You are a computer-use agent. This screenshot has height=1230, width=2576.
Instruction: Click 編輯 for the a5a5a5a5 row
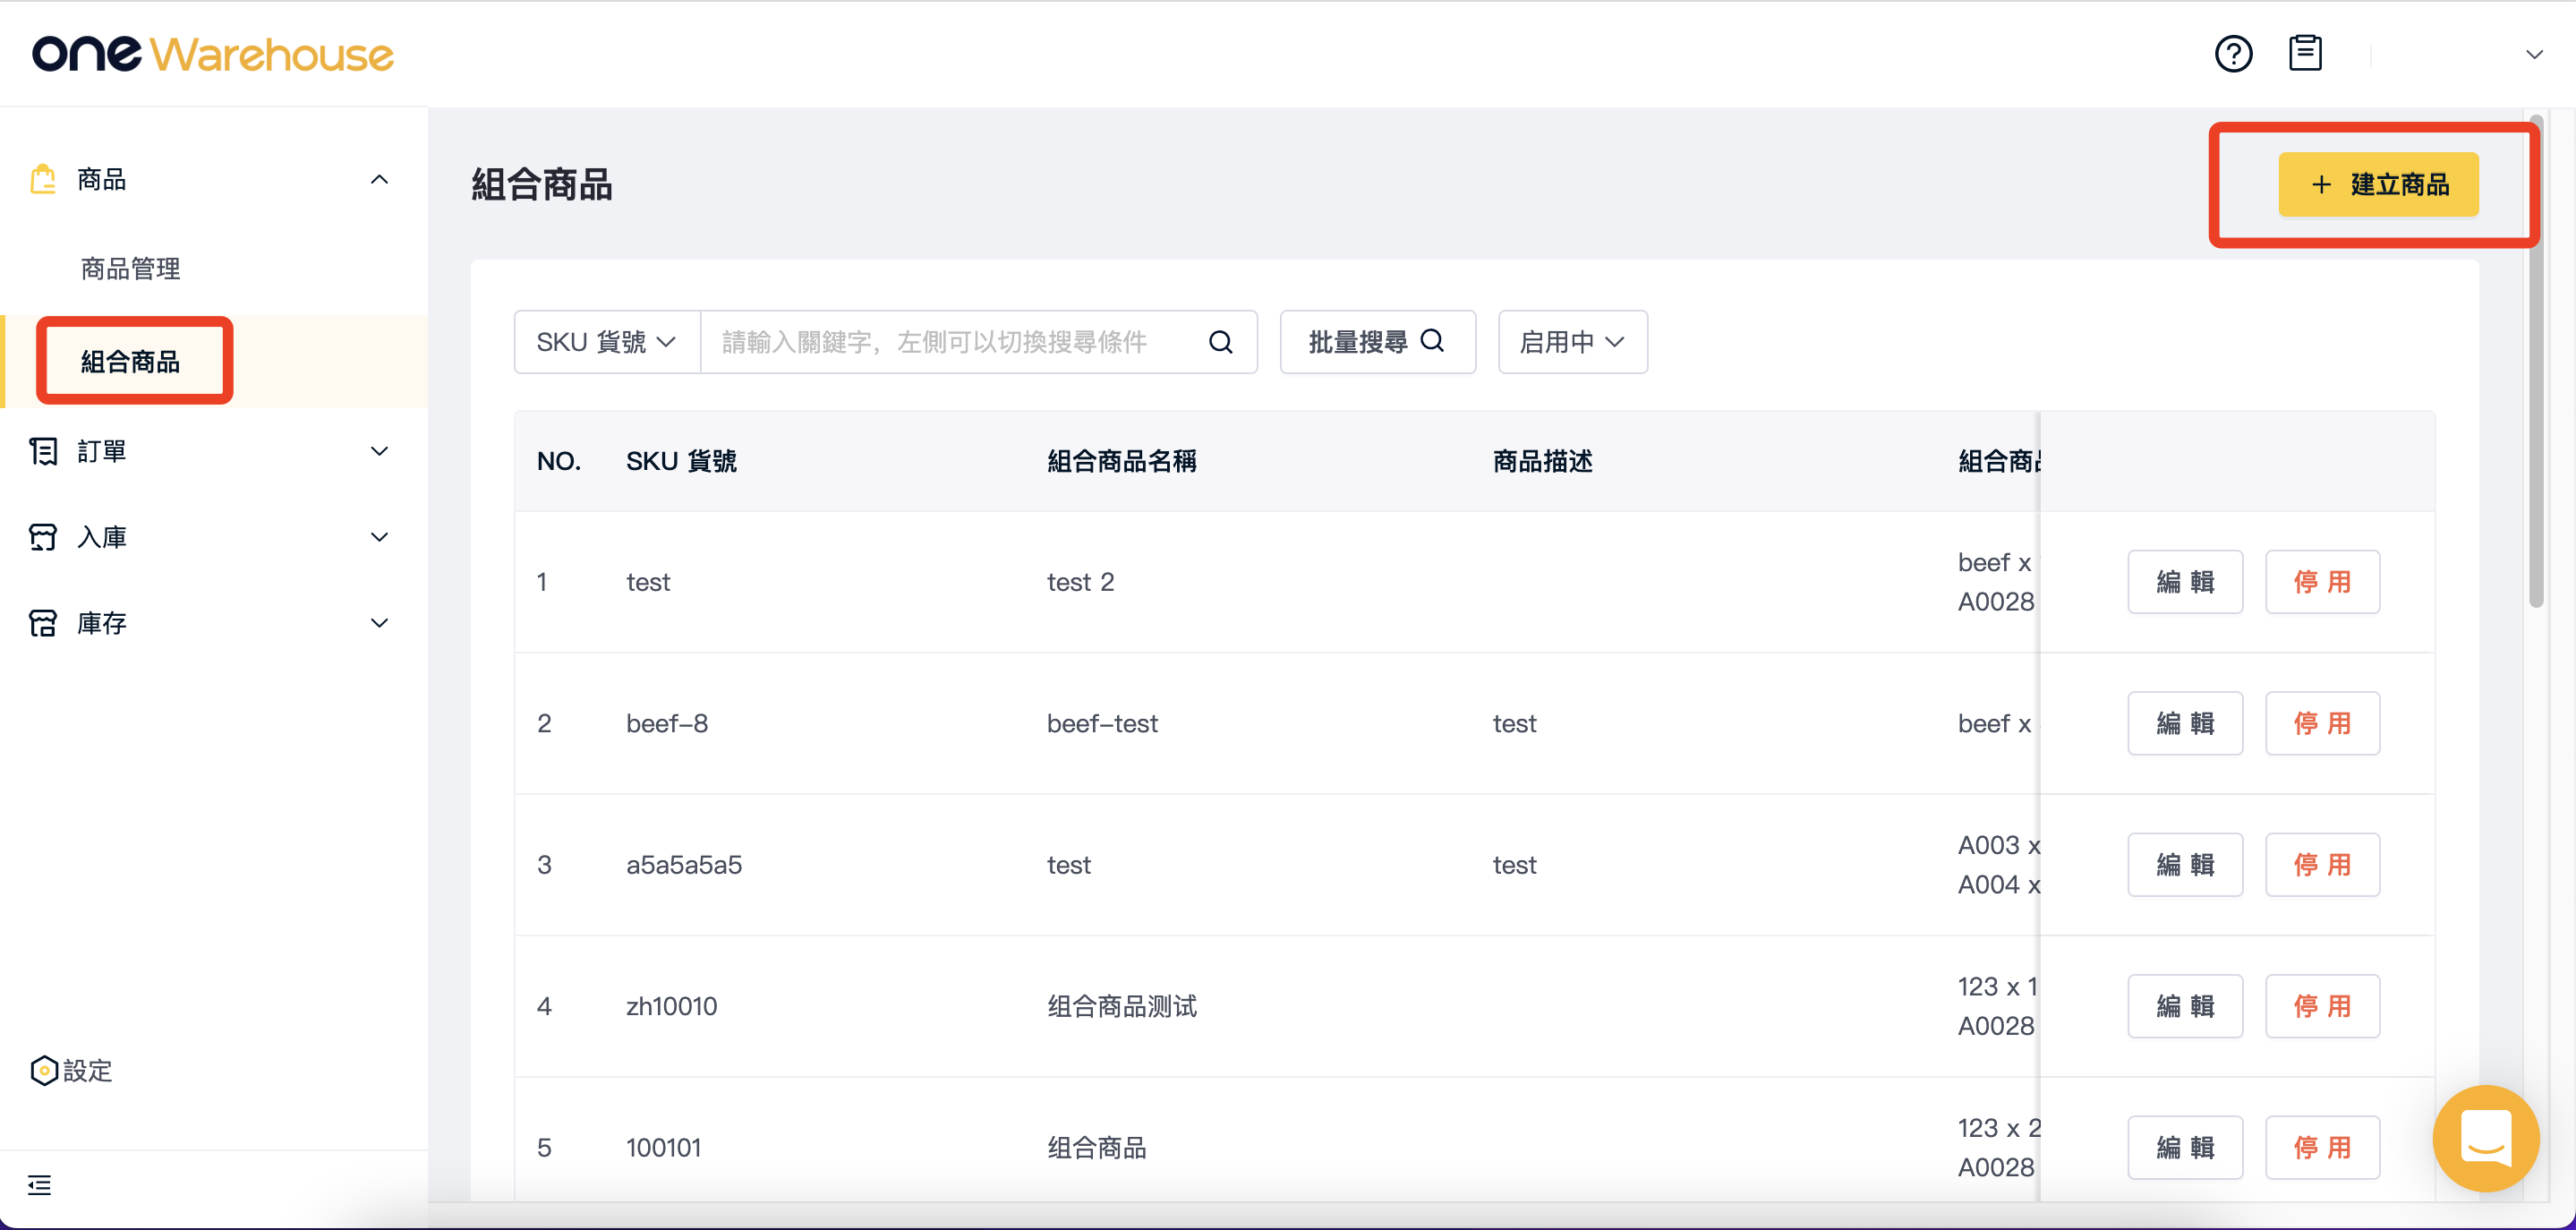tap(2185, 865)
